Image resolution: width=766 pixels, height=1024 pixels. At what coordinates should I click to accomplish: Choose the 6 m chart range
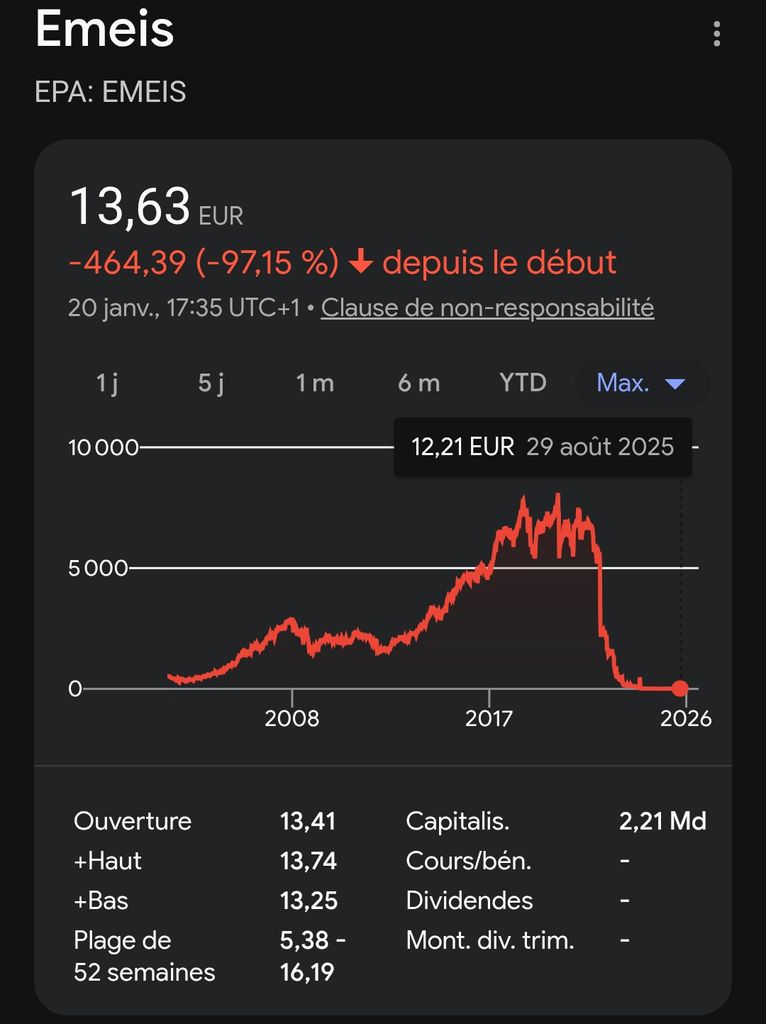click(x=418, y=383)
